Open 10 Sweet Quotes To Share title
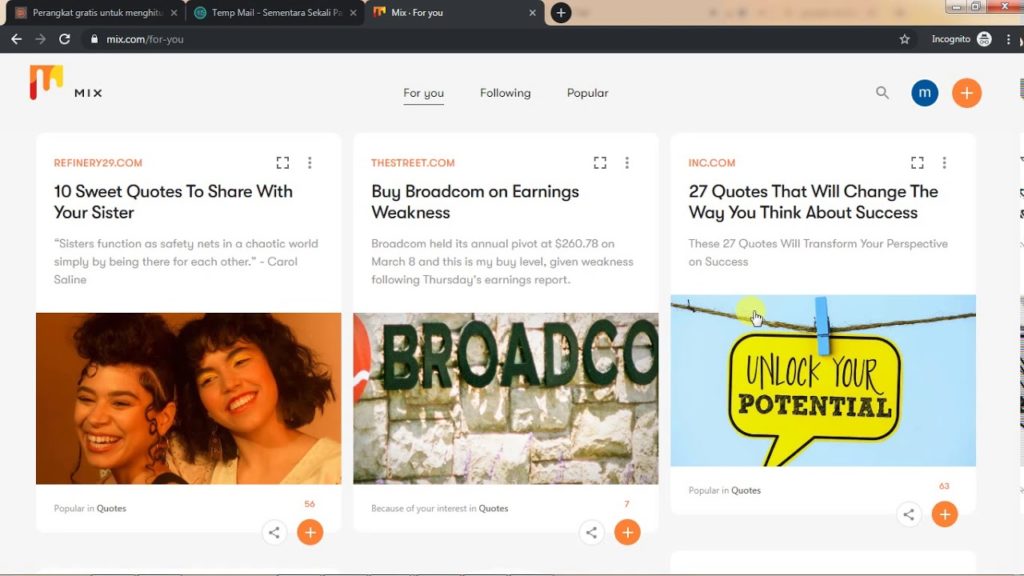 [x=173, y=202]
